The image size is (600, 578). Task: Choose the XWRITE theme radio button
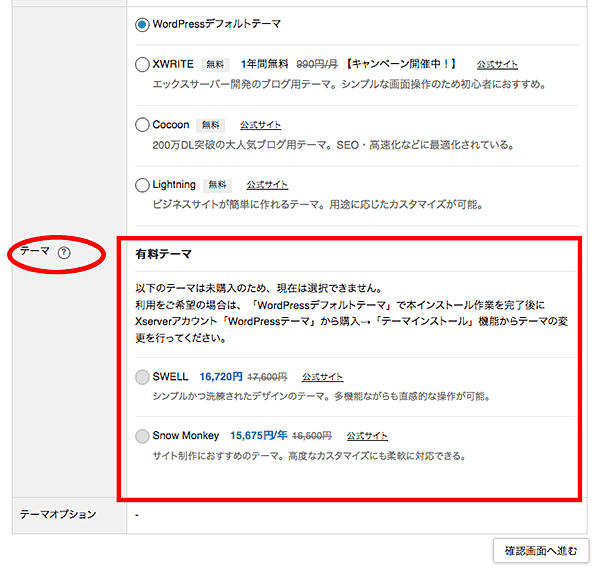pyautogui.click(x=142, y=64)
